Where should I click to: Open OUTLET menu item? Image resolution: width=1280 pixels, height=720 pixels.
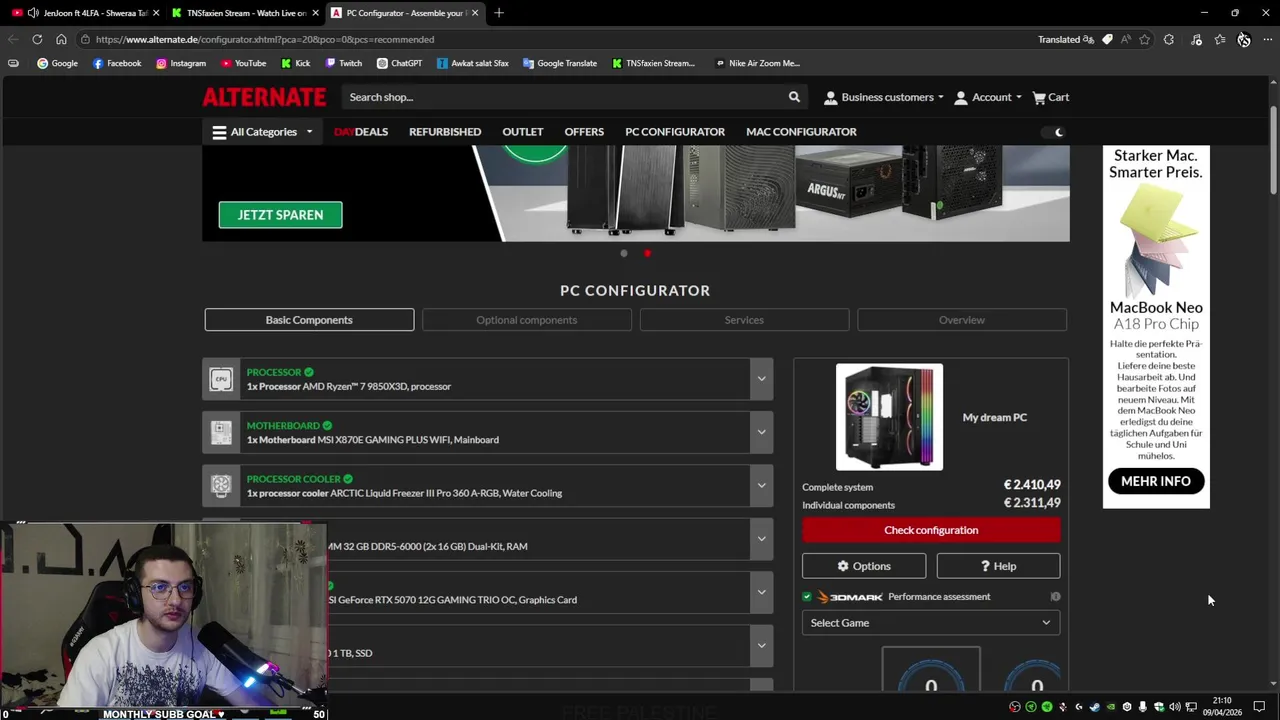[x=523, y=132]
